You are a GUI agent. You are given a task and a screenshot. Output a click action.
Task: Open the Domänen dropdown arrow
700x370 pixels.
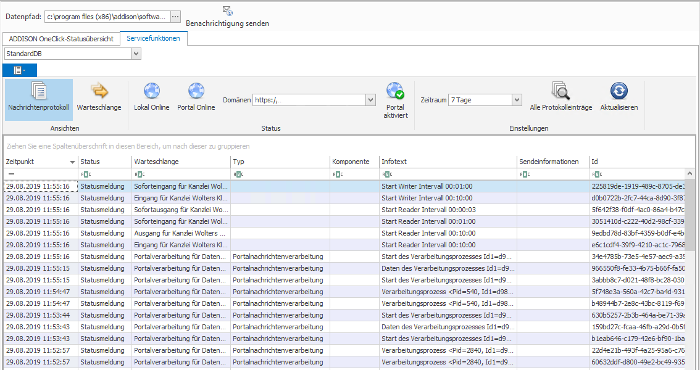coord(371,100)
